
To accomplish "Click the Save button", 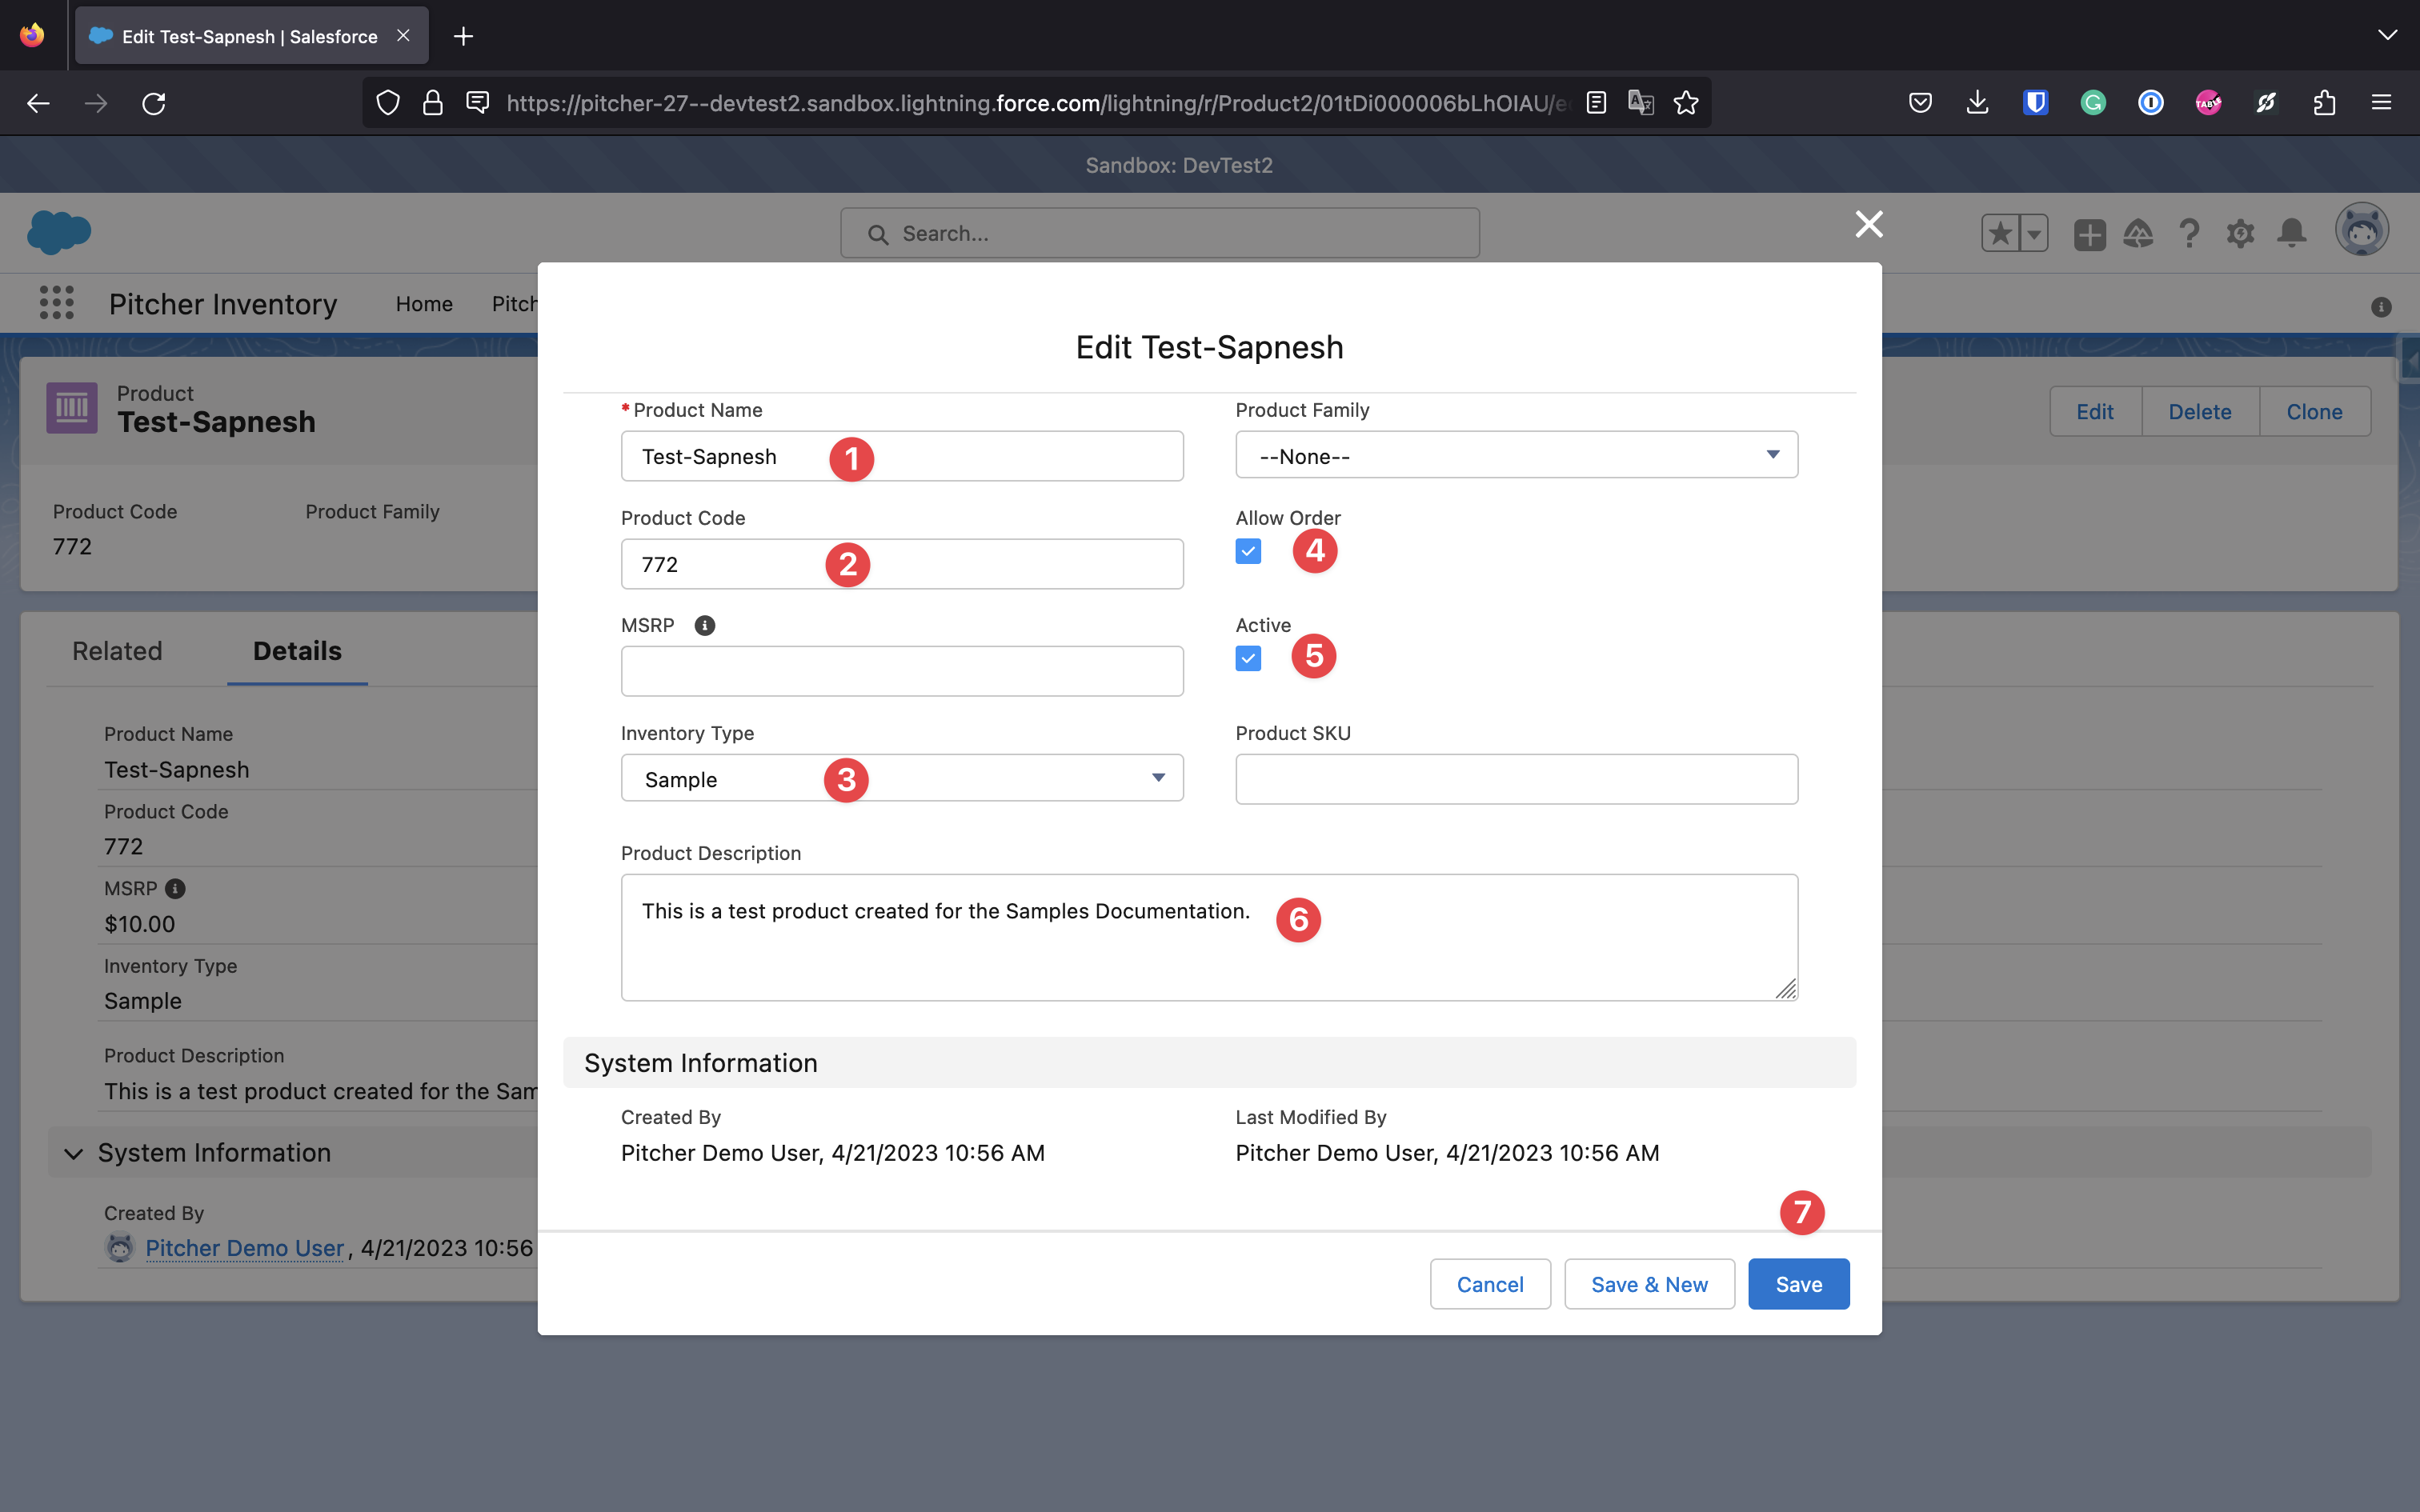I will (x=1798, y=1284).
